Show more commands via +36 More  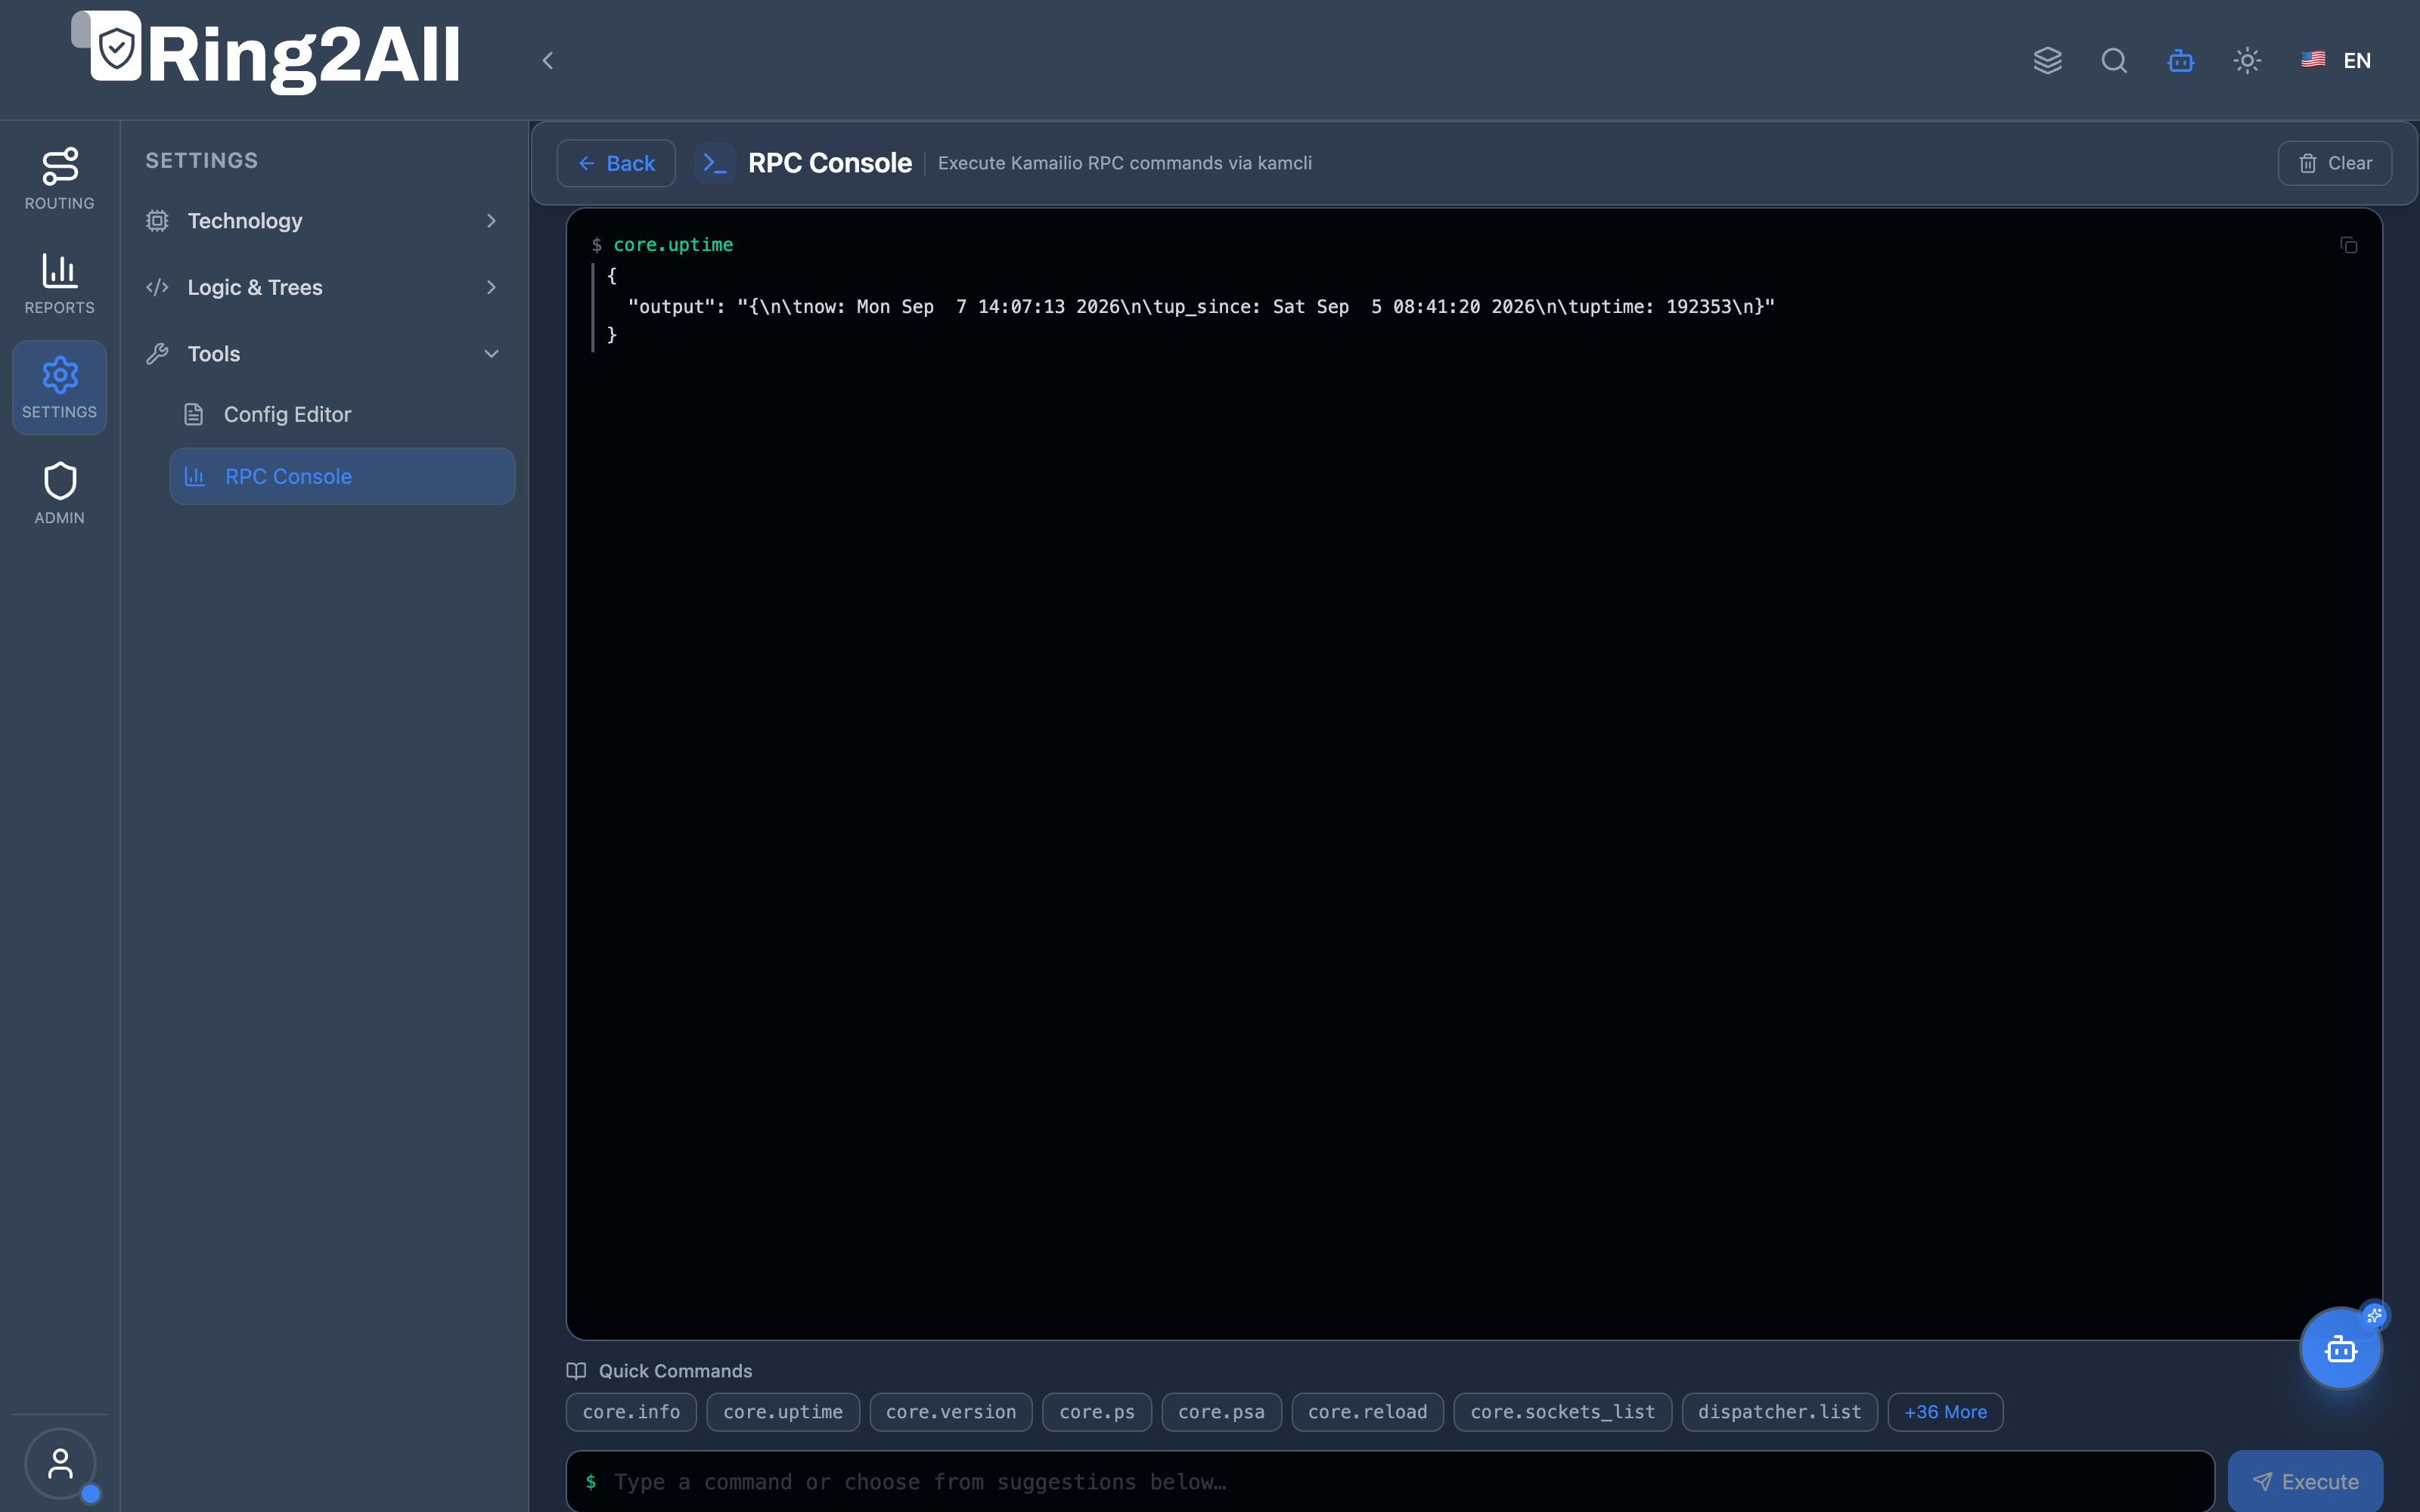1945,1412
